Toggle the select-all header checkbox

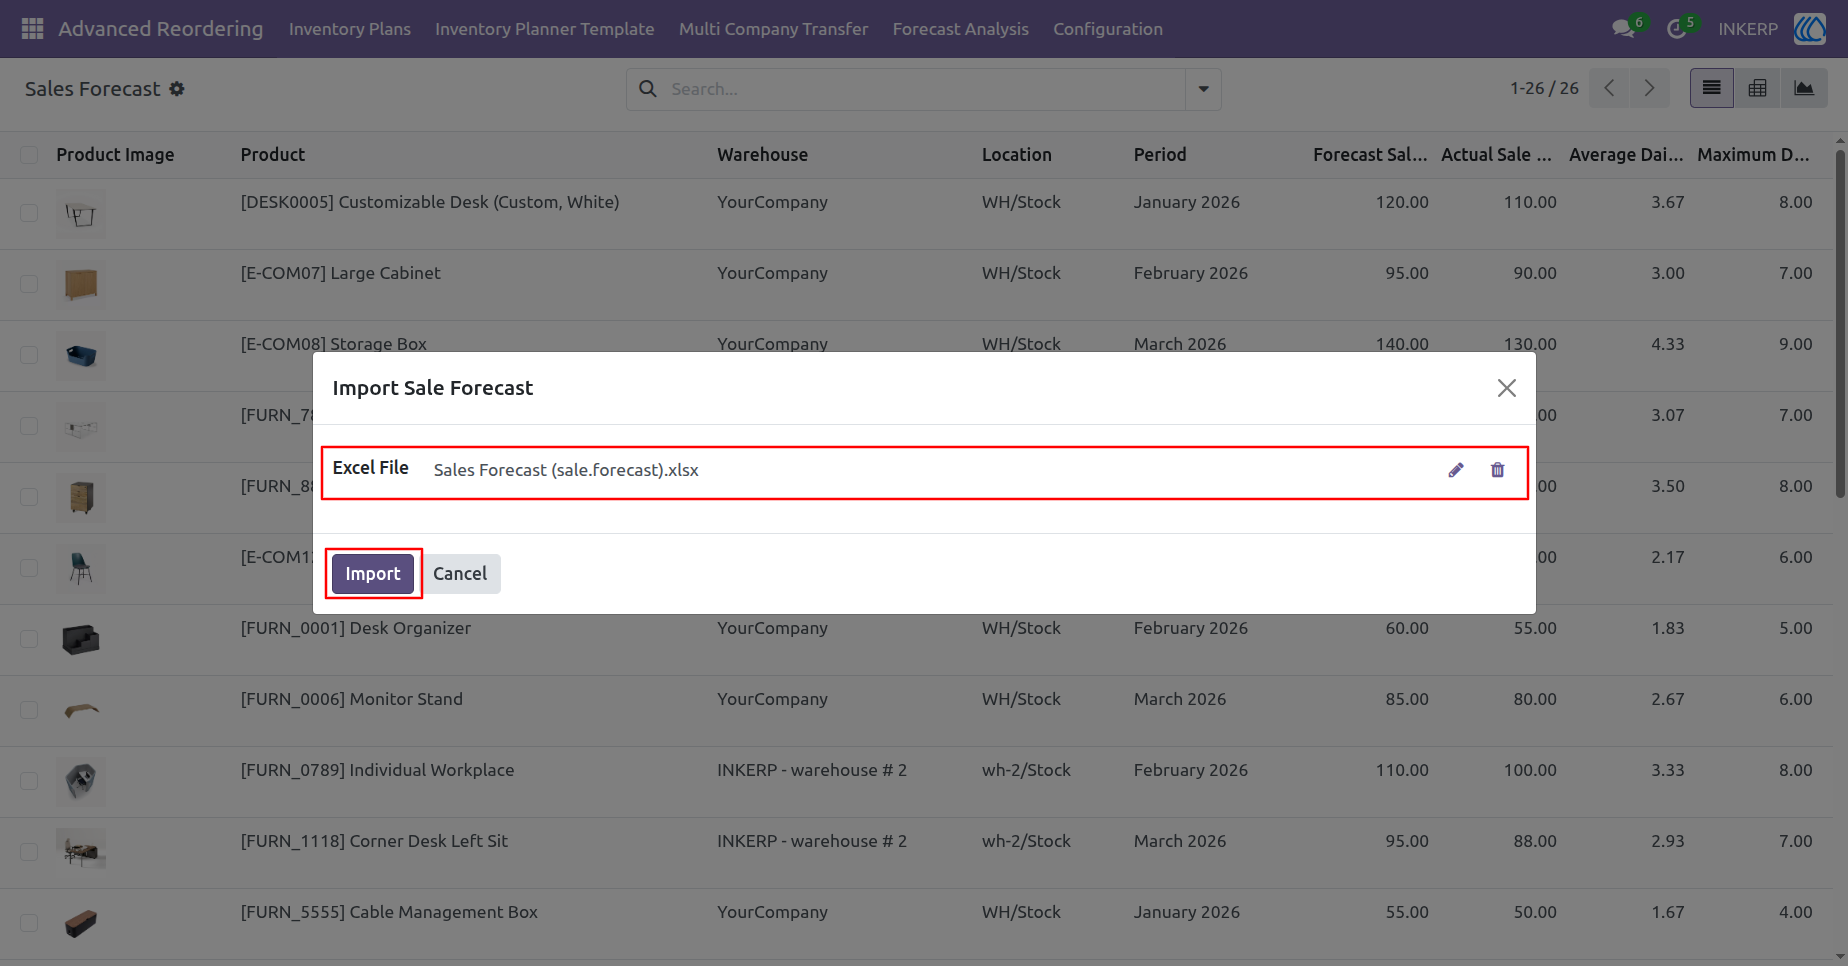tap(29, 155)
